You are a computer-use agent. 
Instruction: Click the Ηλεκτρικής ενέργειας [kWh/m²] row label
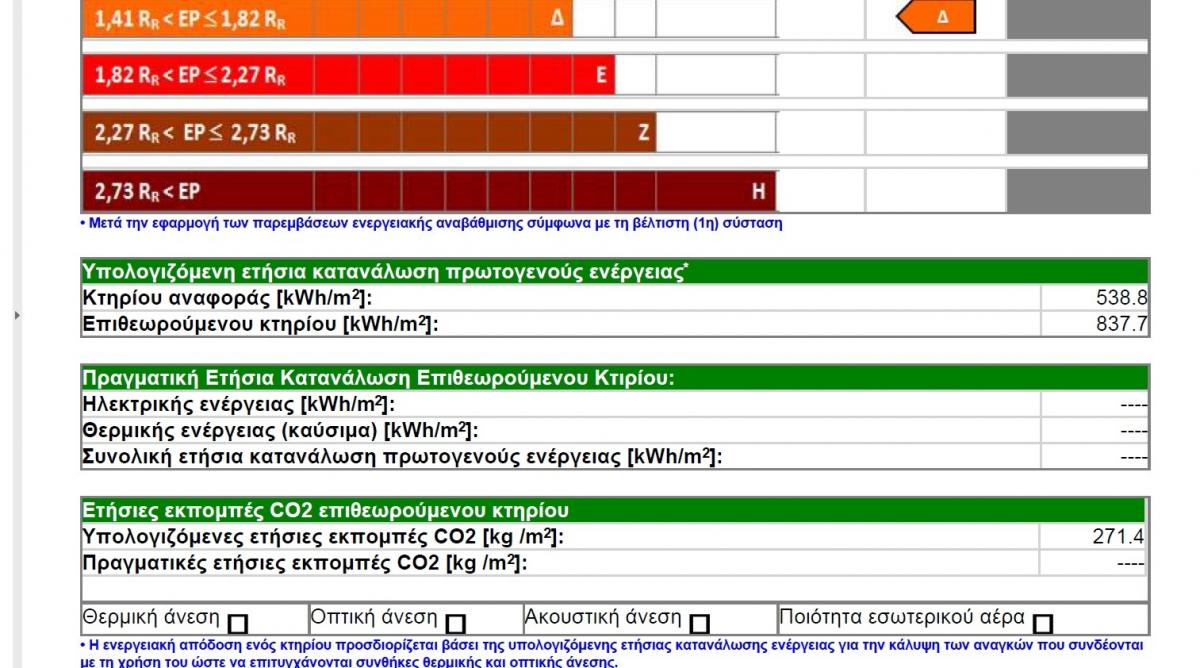(239, 404)
